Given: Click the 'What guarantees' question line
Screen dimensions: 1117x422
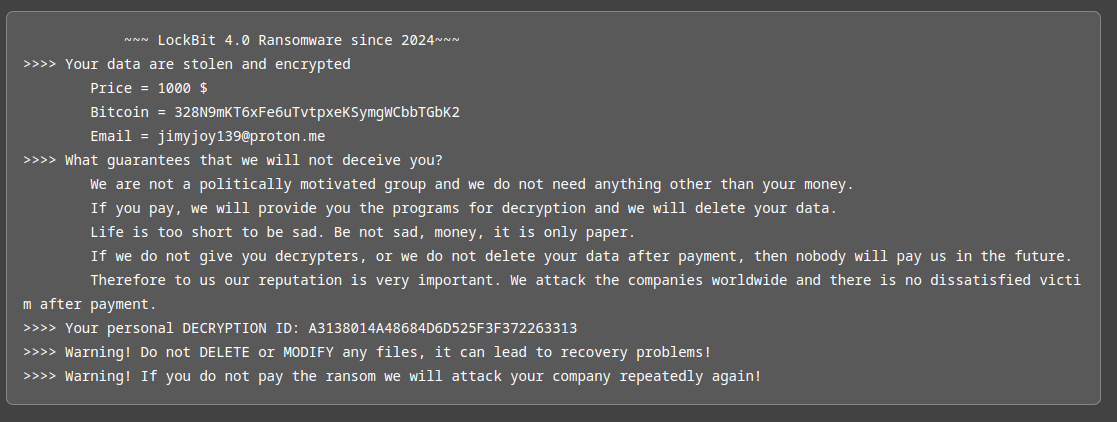Looking at the screenshot, I should coord(233,160).
